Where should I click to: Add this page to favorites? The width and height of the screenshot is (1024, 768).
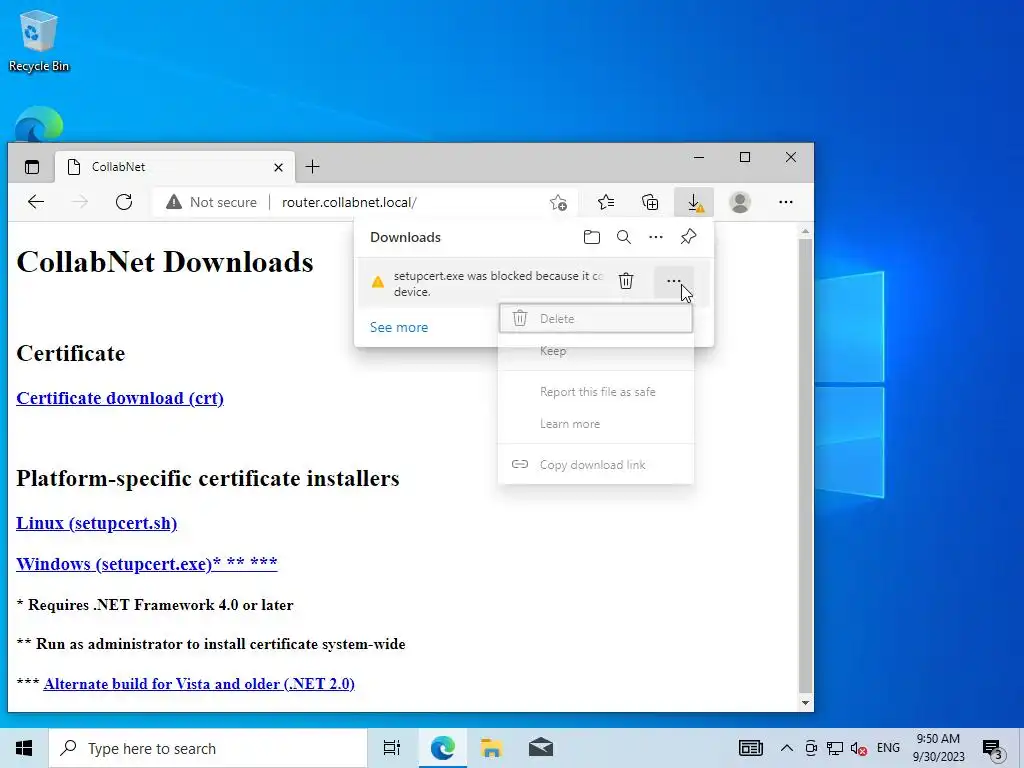coord(558,203)
